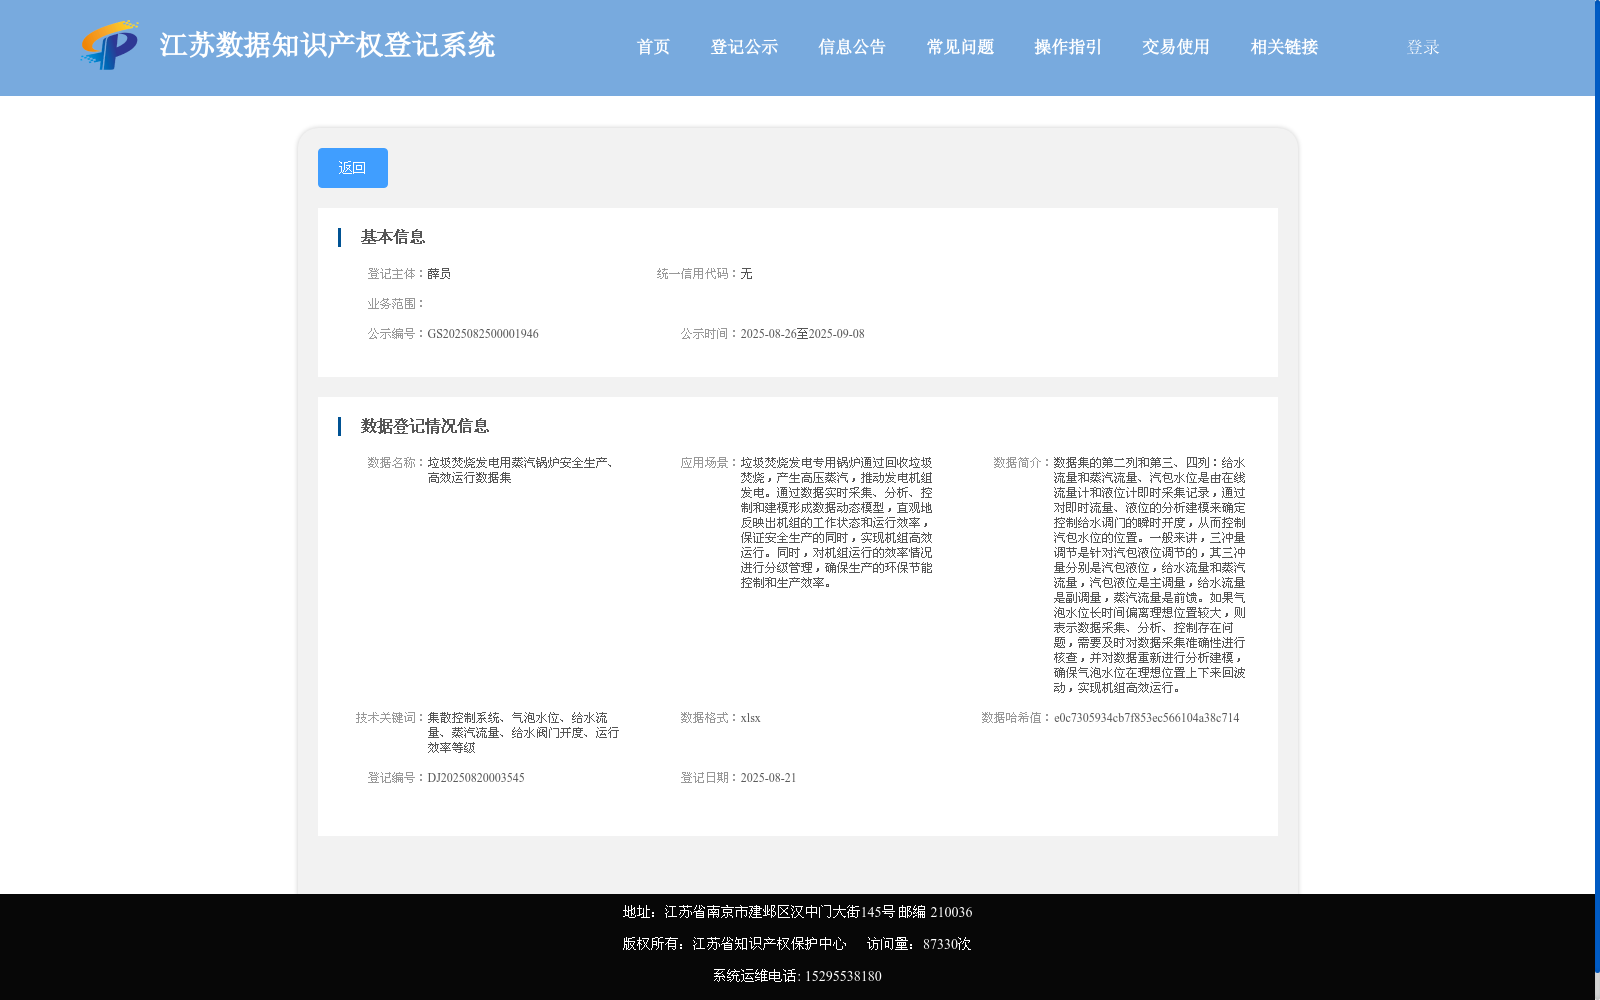Click 江苏省知识产权保护中心 in footer
Viewport: 1600px width, 1000px height.
(x=769, y=944)
